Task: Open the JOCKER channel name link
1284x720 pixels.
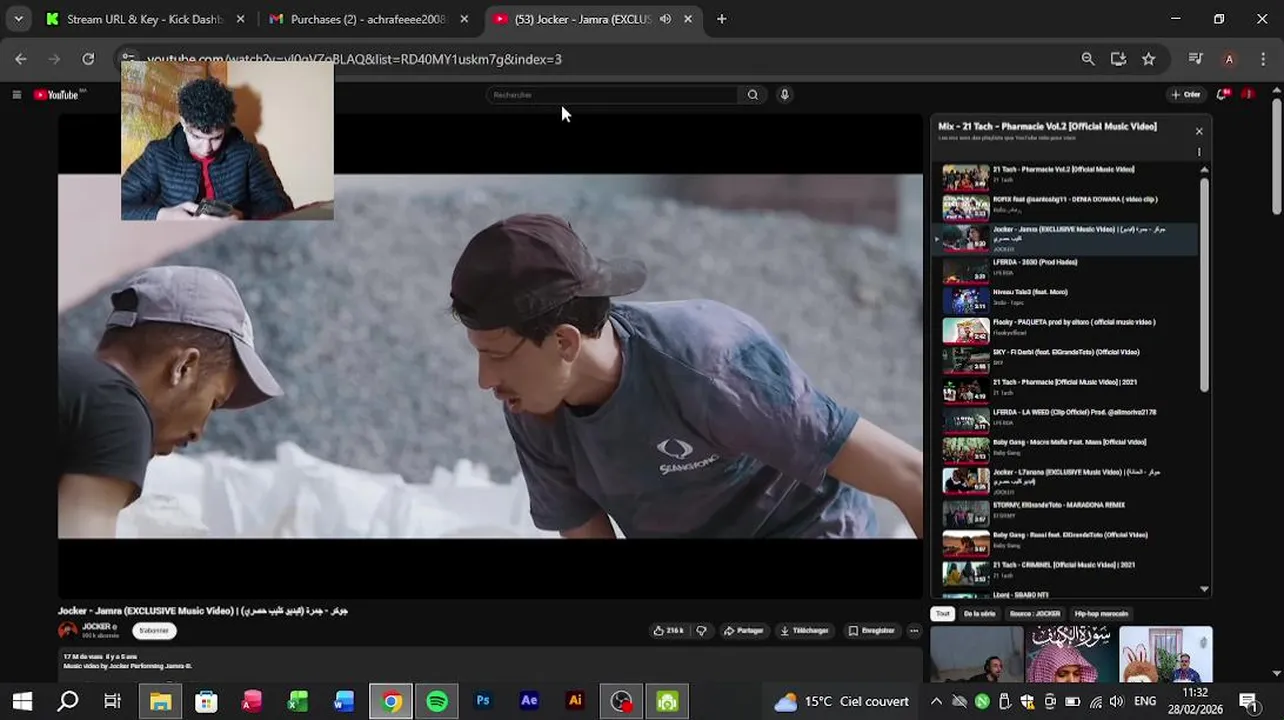Action: pyautogui.click(x=96, y=627)
